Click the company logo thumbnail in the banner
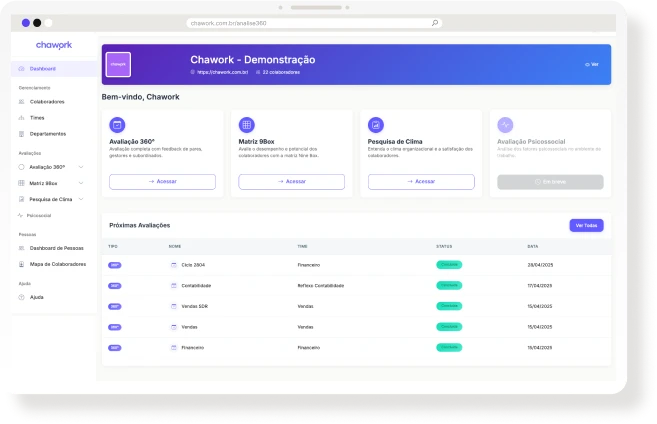657x424 pixels. 118,65
